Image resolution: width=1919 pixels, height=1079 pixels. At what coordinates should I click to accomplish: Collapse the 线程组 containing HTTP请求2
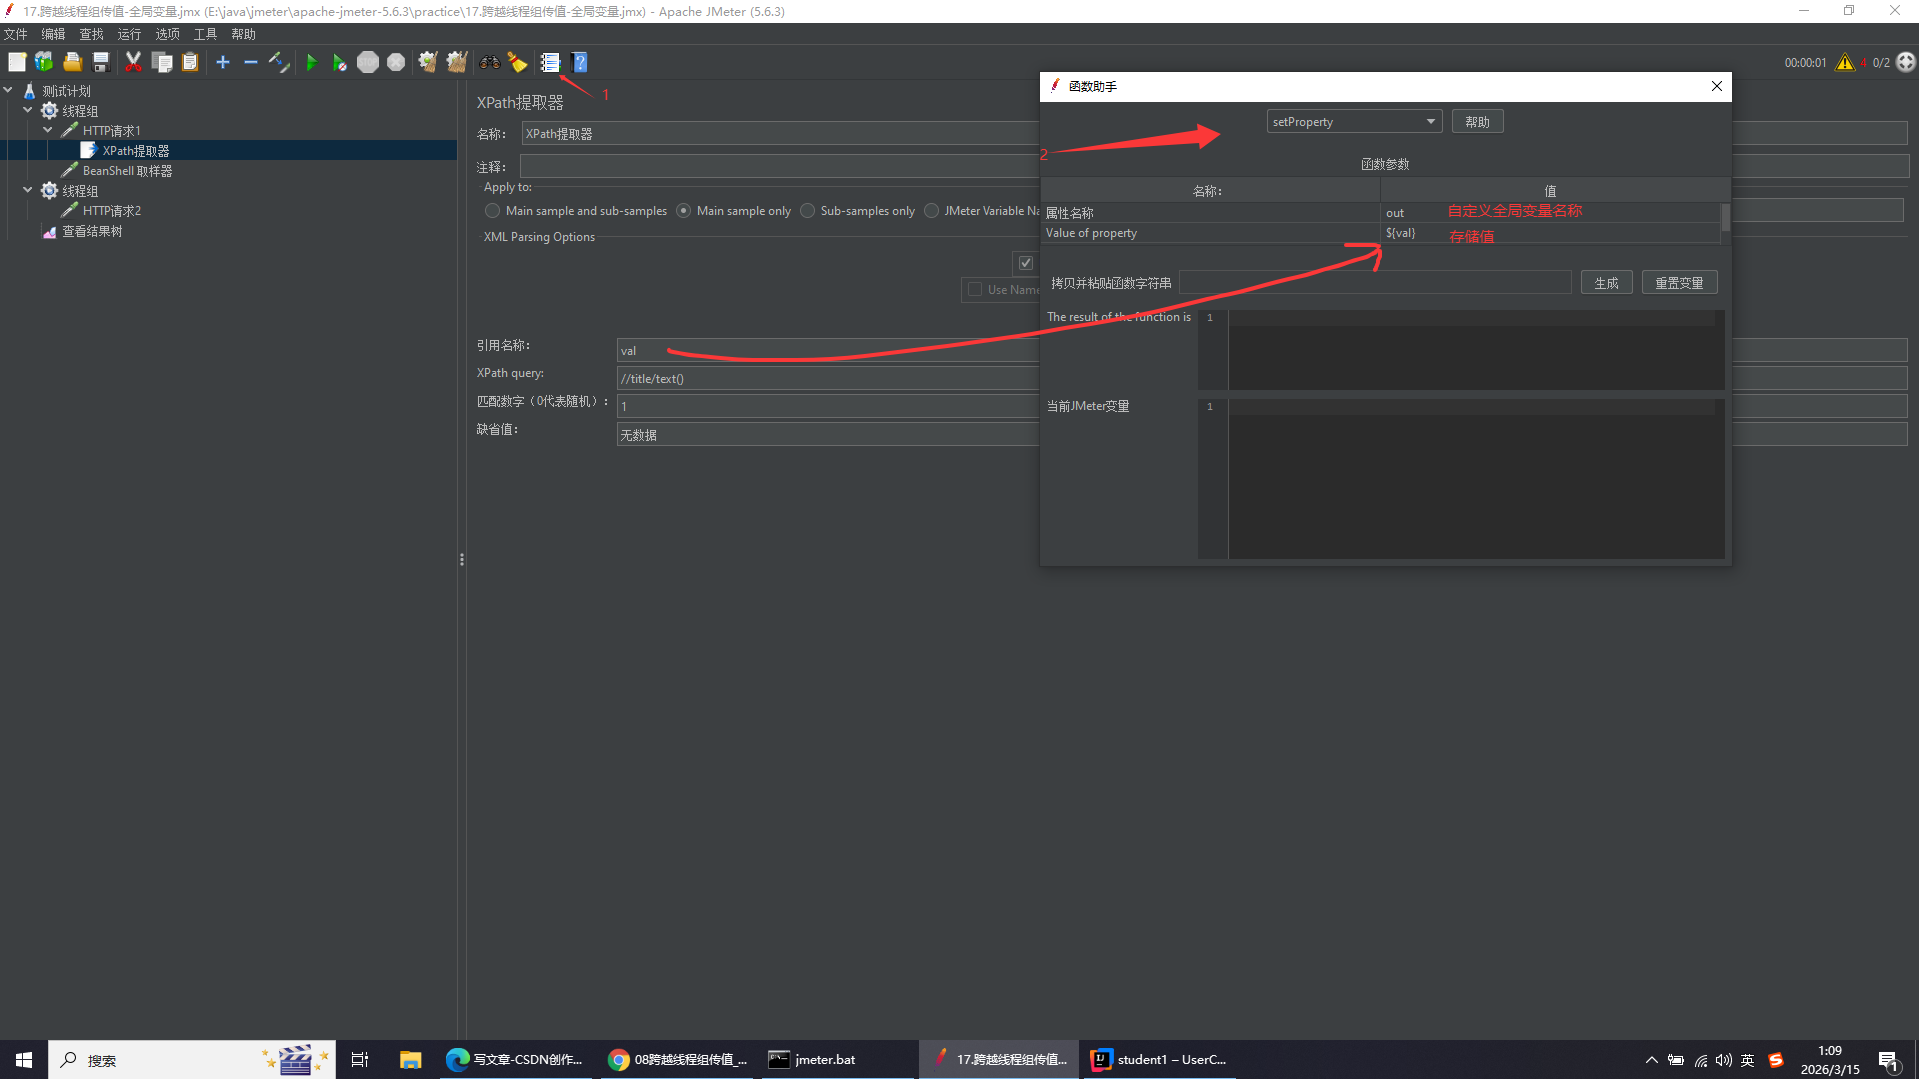(x=28, y=191)
